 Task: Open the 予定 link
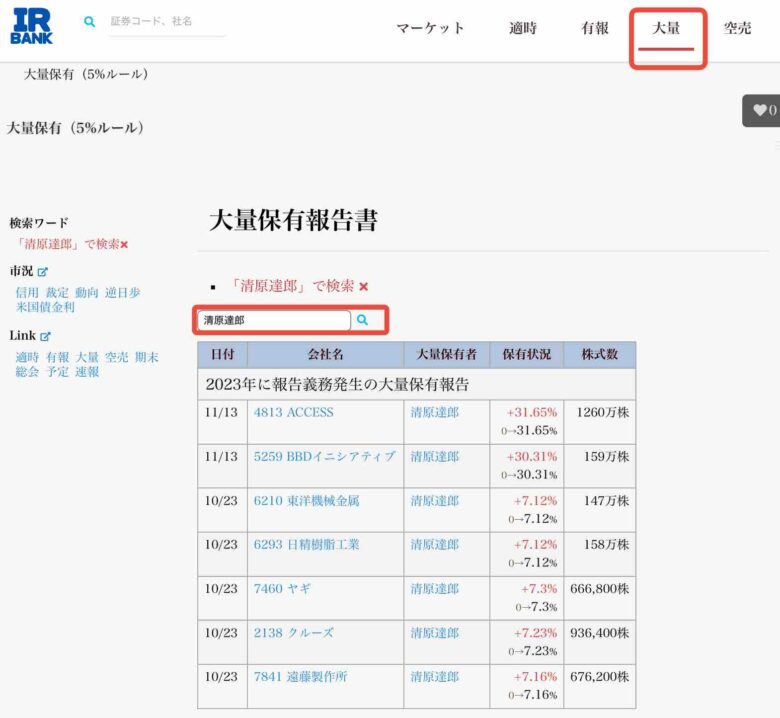[x=57, y=372]
